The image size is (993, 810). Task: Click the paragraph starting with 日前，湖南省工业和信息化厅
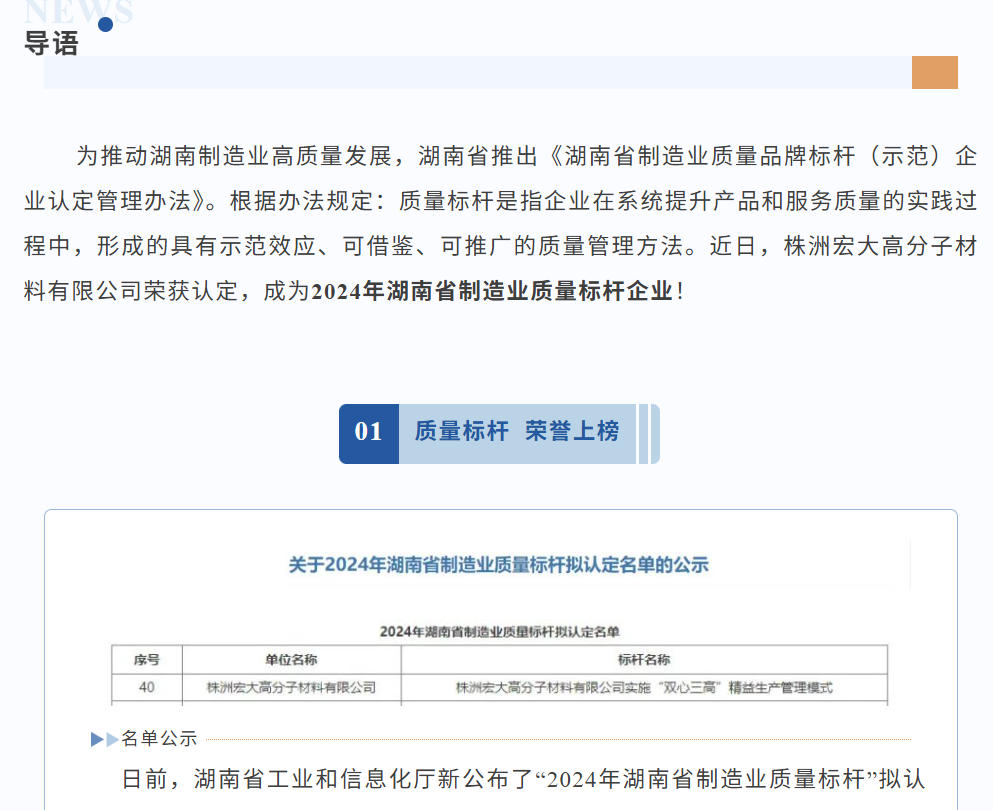(x=524, y=779)
